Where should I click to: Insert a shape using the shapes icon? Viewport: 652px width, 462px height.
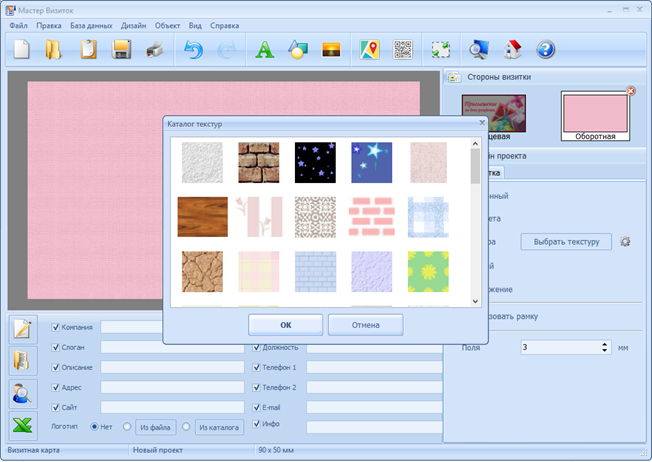coord(298,49)
